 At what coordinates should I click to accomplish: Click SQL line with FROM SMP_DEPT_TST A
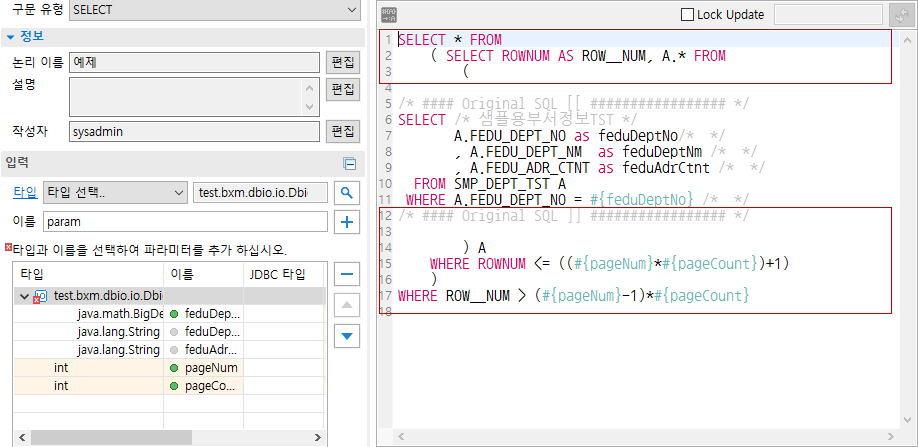tap(489, 184)
